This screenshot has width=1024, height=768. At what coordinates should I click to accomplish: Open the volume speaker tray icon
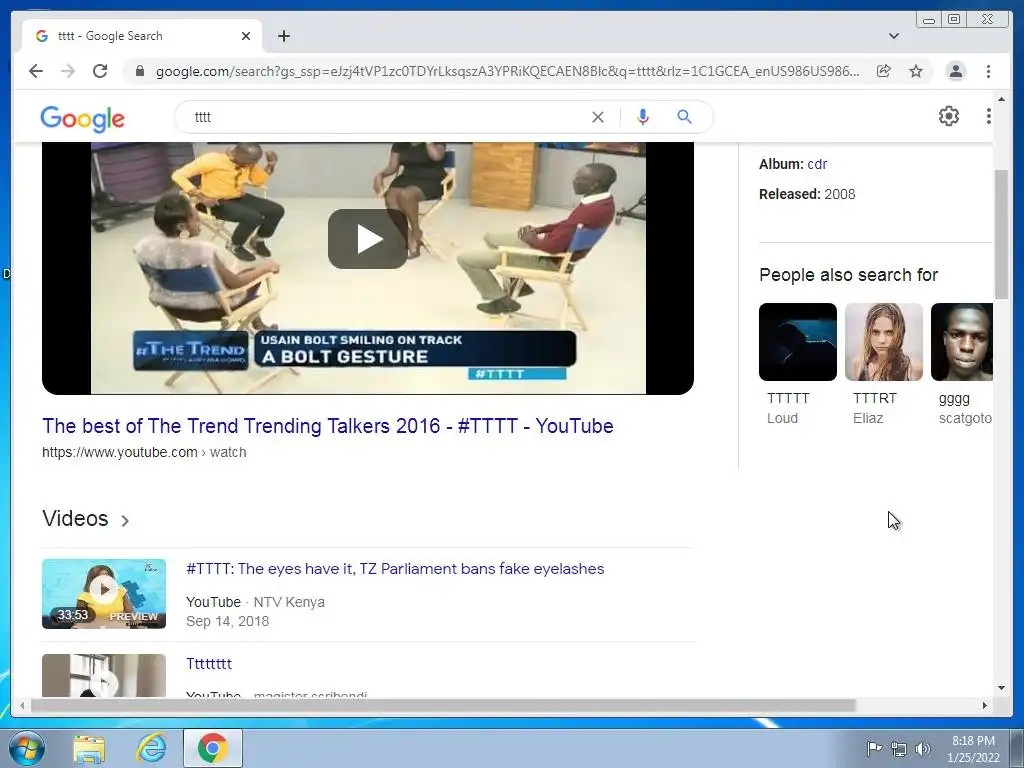tap(923, 749)
